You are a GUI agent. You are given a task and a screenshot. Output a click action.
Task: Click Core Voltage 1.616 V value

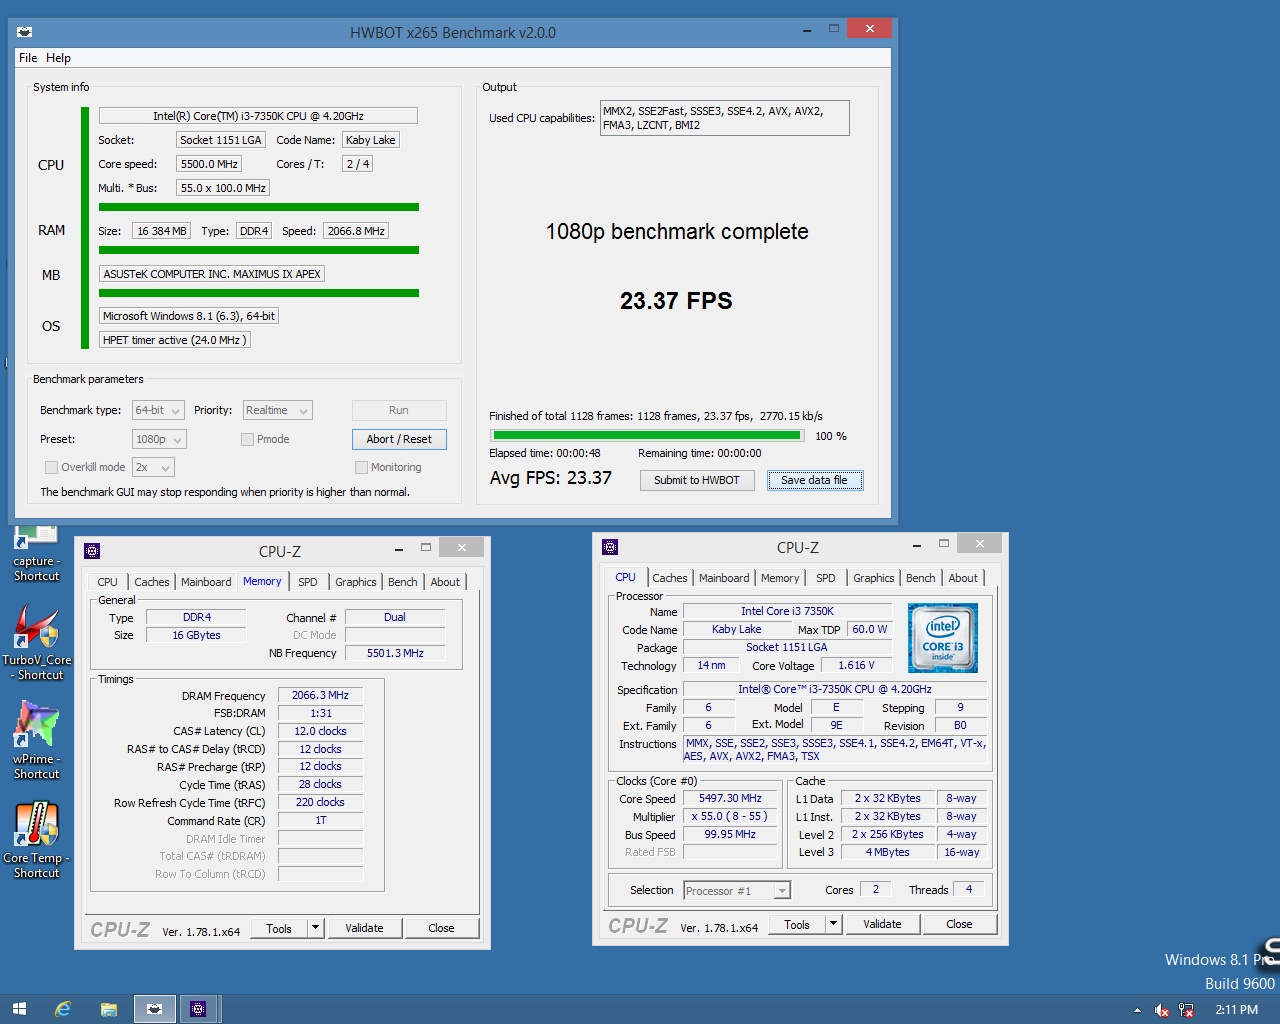coord(857,665)
